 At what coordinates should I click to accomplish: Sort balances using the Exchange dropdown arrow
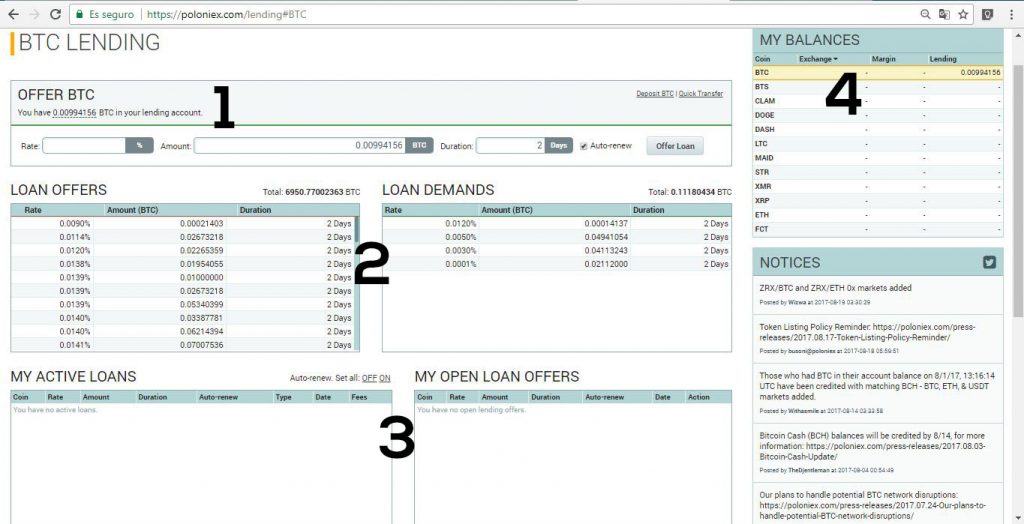(x=835, y=59)
